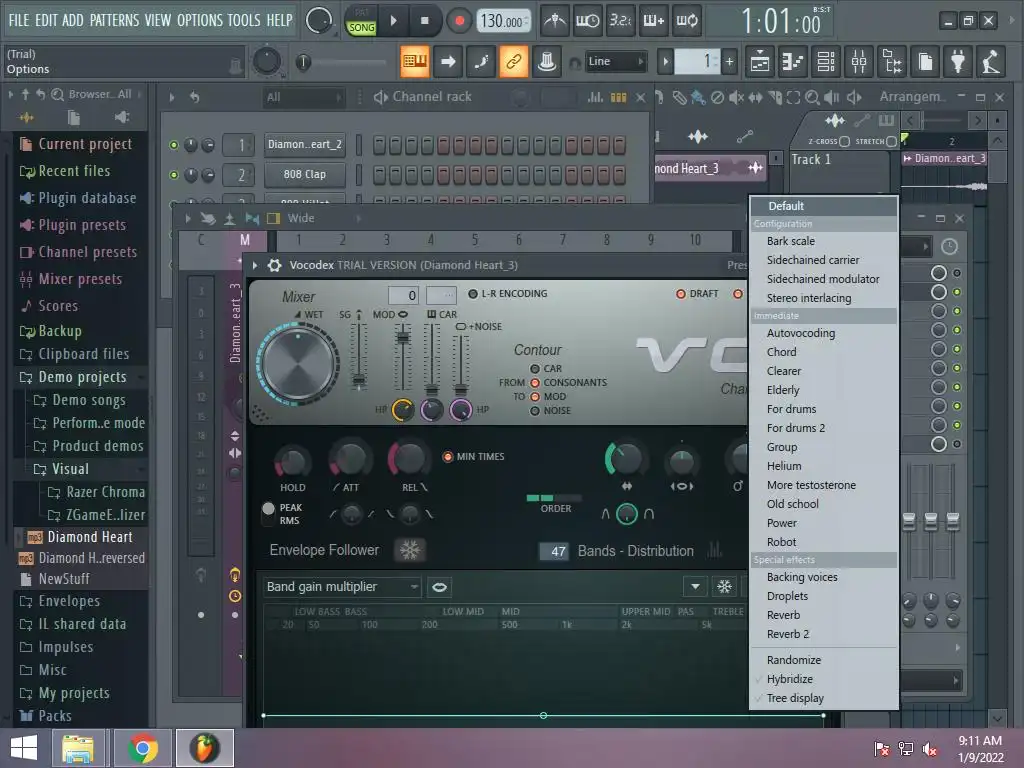The height and width of the screenshot is (768, 1024).
Task: Click the Vocodex WET knob
Action: coord(298,364)
